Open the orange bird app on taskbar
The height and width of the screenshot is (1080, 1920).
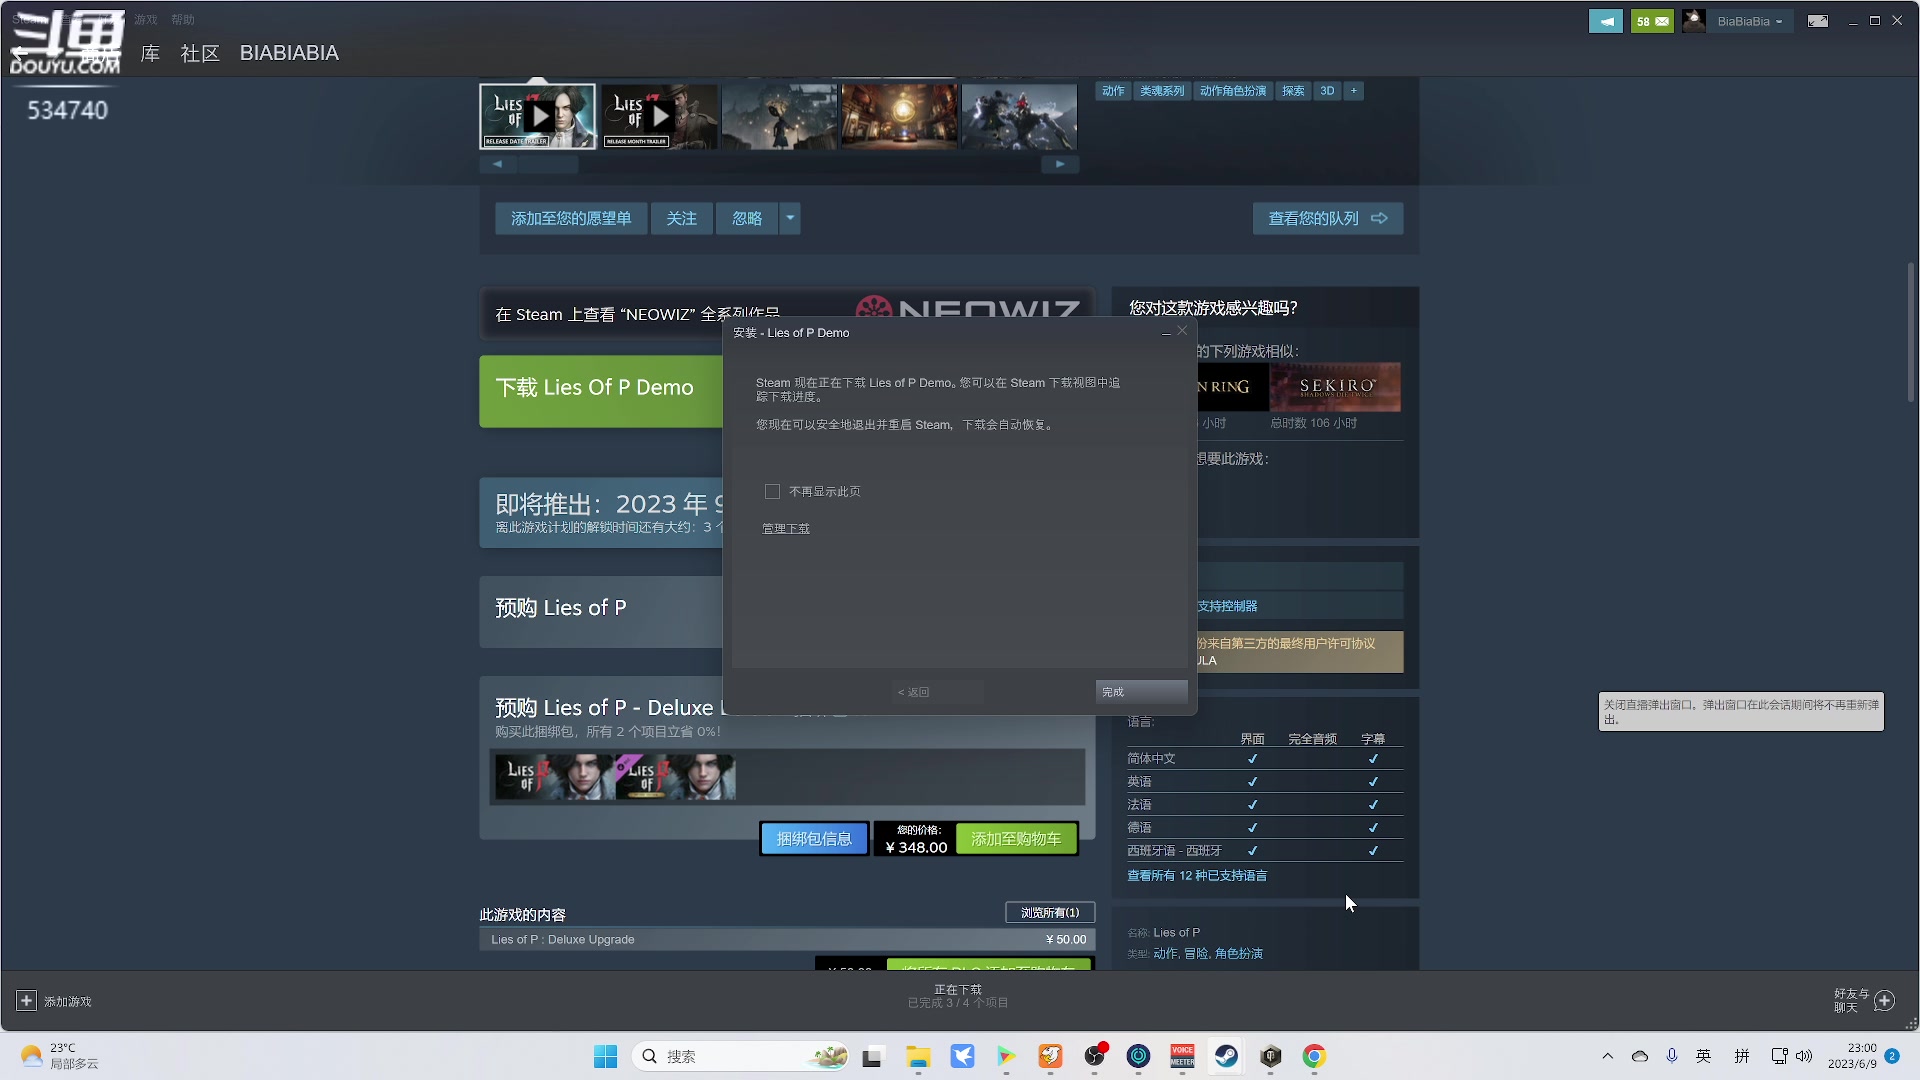[1050, 1057]
